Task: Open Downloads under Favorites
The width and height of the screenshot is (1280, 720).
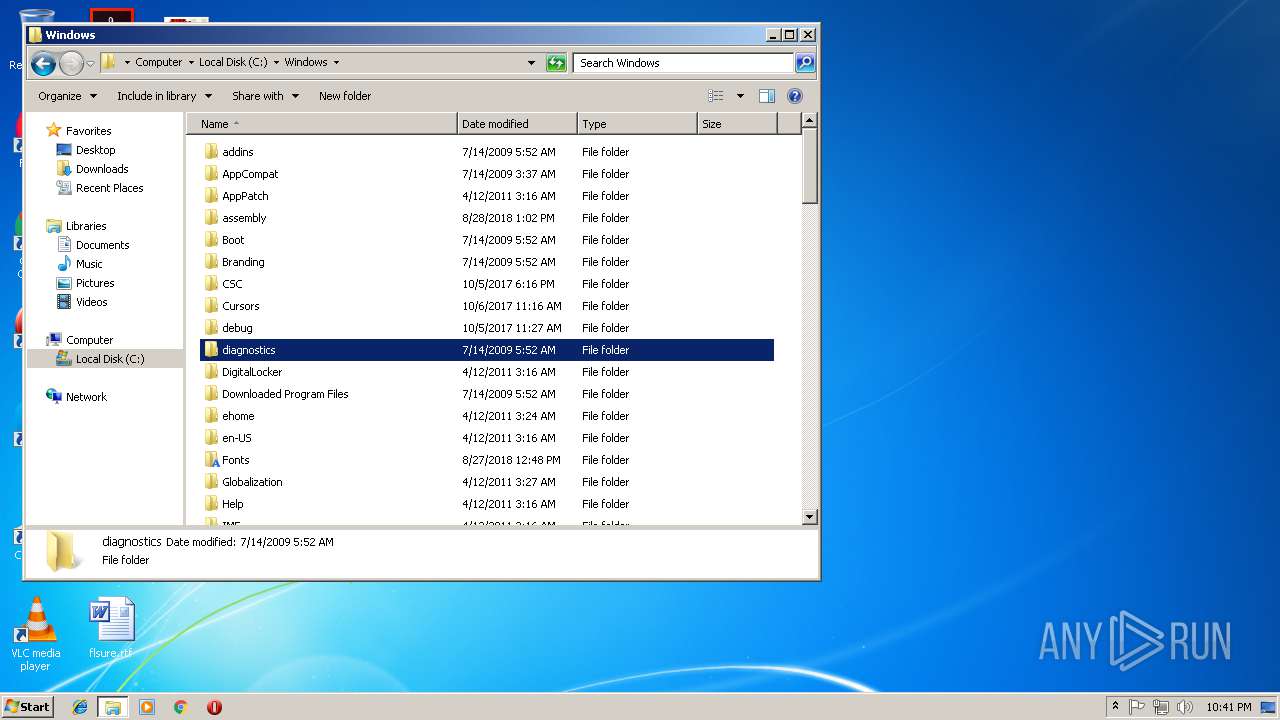Action: 102,169
